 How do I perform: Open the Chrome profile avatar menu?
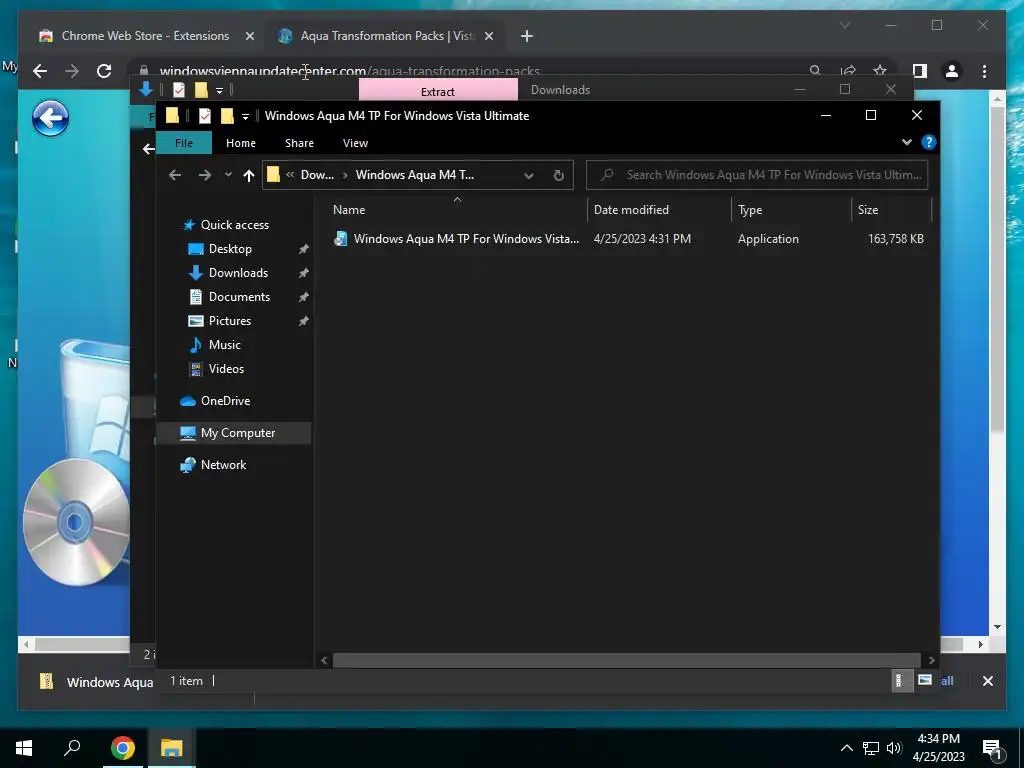click(x=952, y=71)
